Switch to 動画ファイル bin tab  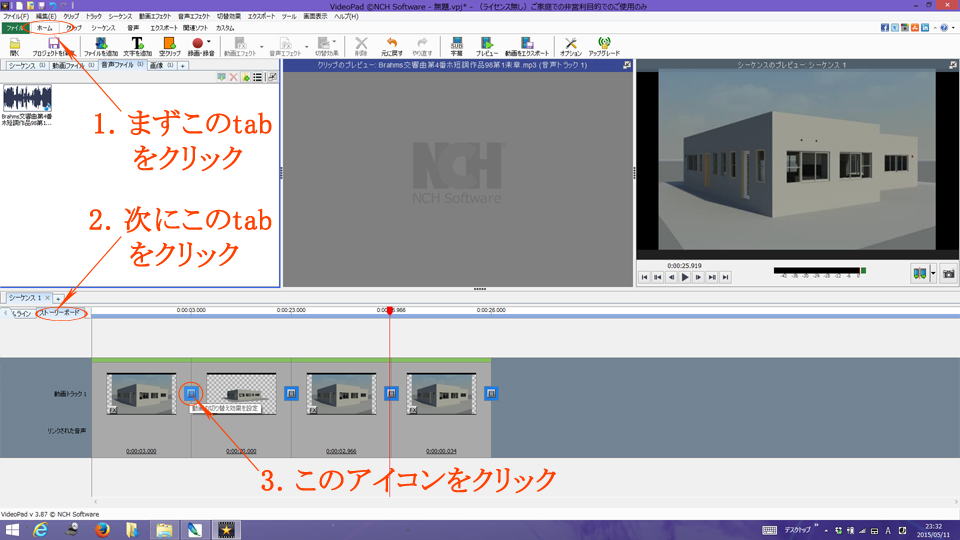click(x=72, y=66)
